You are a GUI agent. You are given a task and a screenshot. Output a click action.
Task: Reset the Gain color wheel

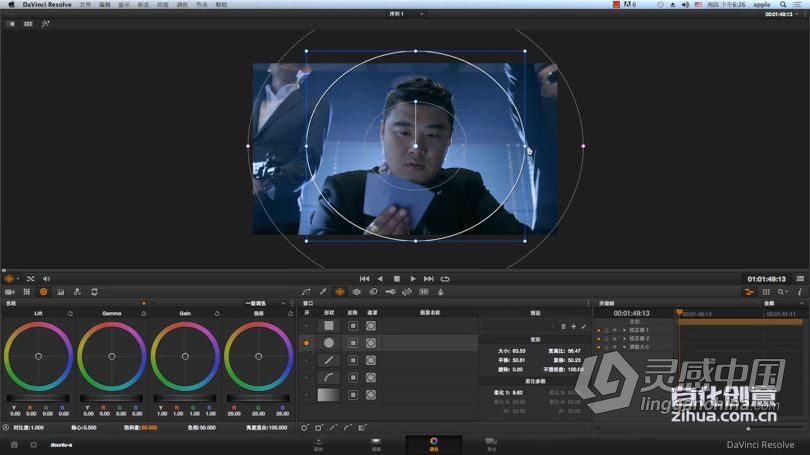click(x=217, y=313)
